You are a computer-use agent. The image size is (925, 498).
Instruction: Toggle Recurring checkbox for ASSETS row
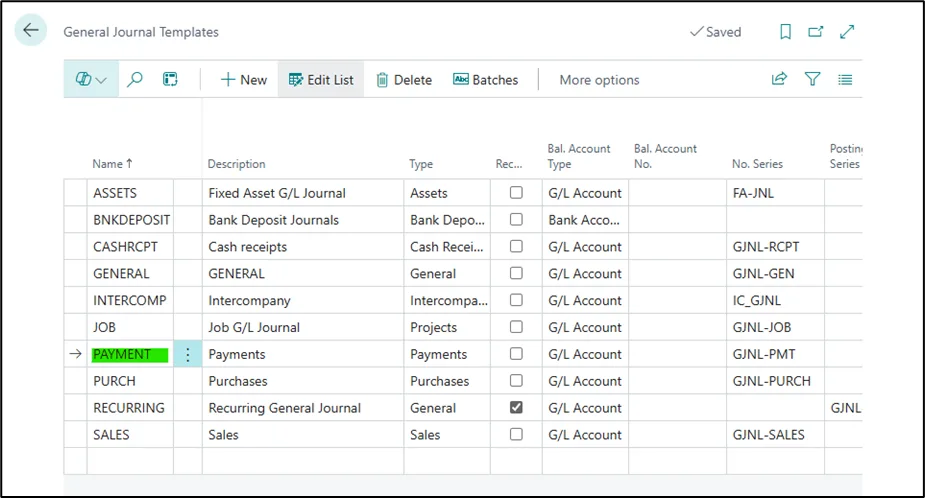pyautogui.click(x=516, y=192)
